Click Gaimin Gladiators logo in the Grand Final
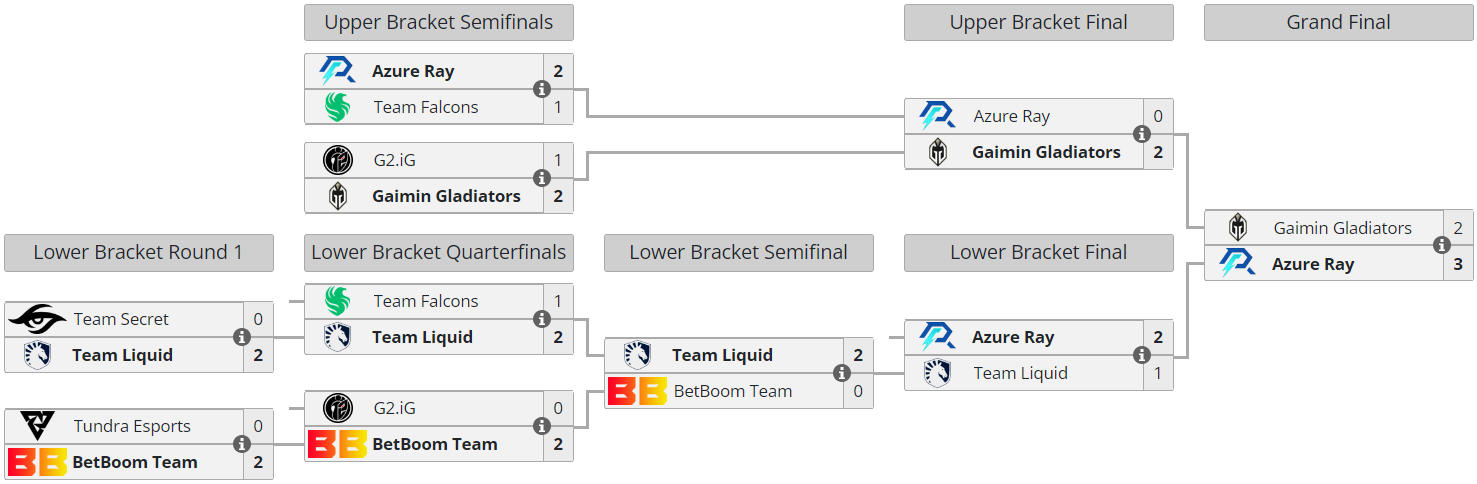 pos(1238,228)
